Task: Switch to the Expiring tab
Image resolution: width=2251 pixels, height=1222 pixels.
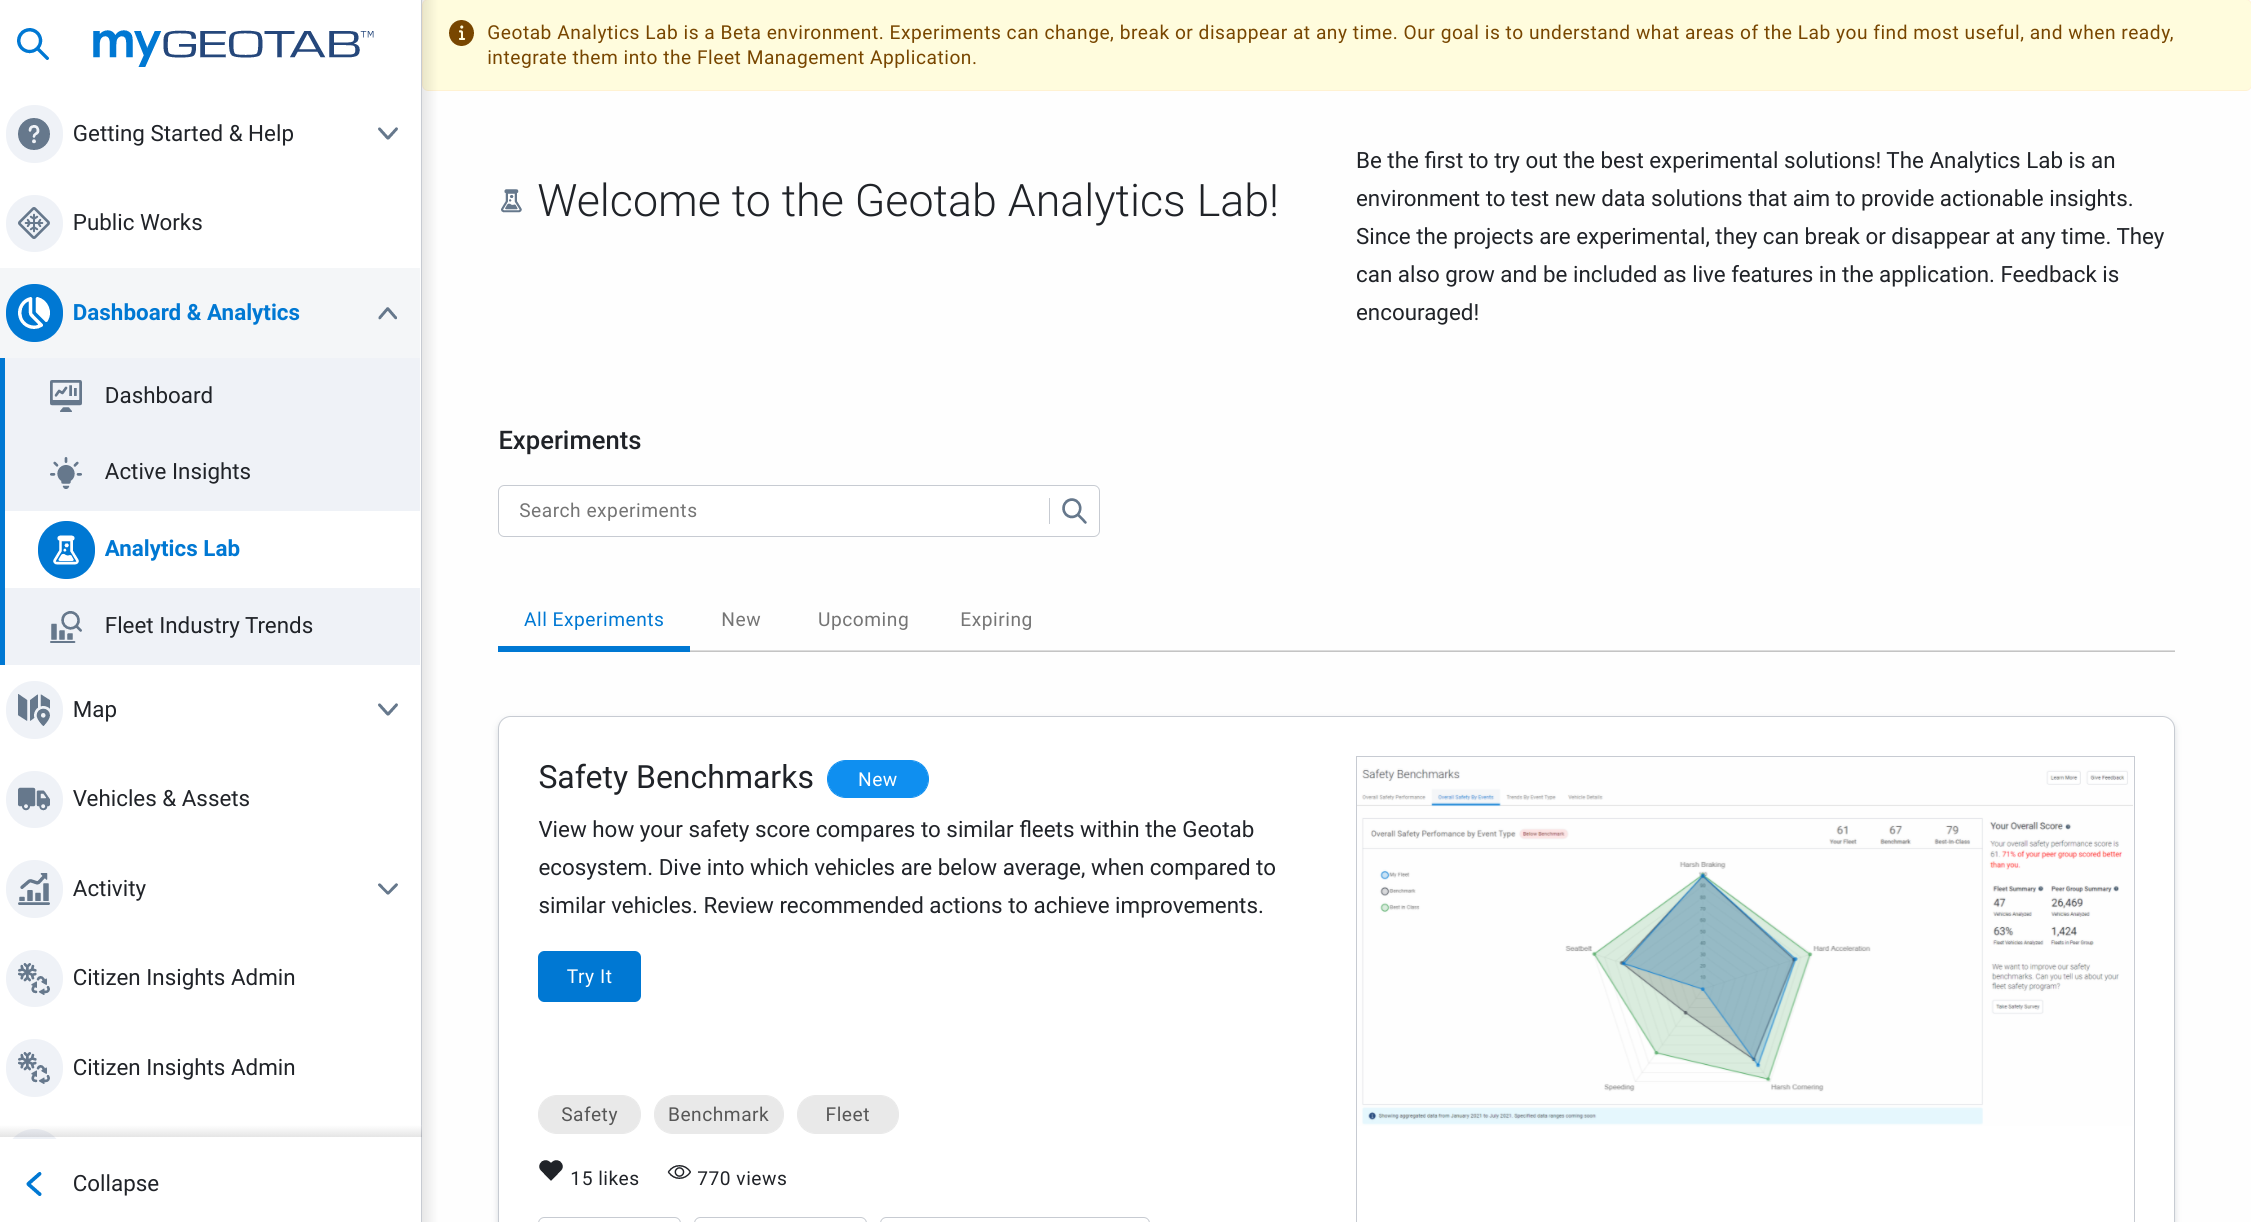Action: click(x=996, y=620)
